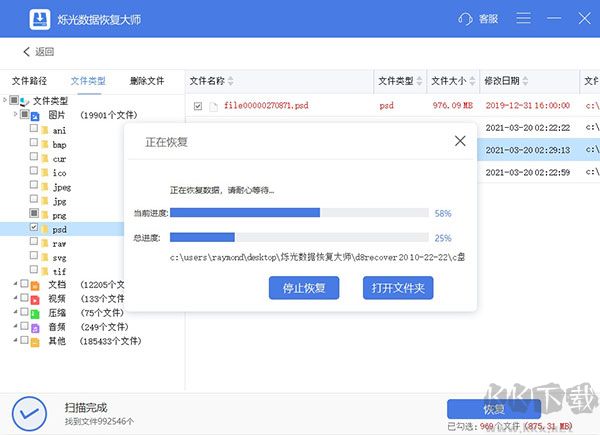
Task: Collapse the 图片 (pictures) tree node
Action: 14,115
